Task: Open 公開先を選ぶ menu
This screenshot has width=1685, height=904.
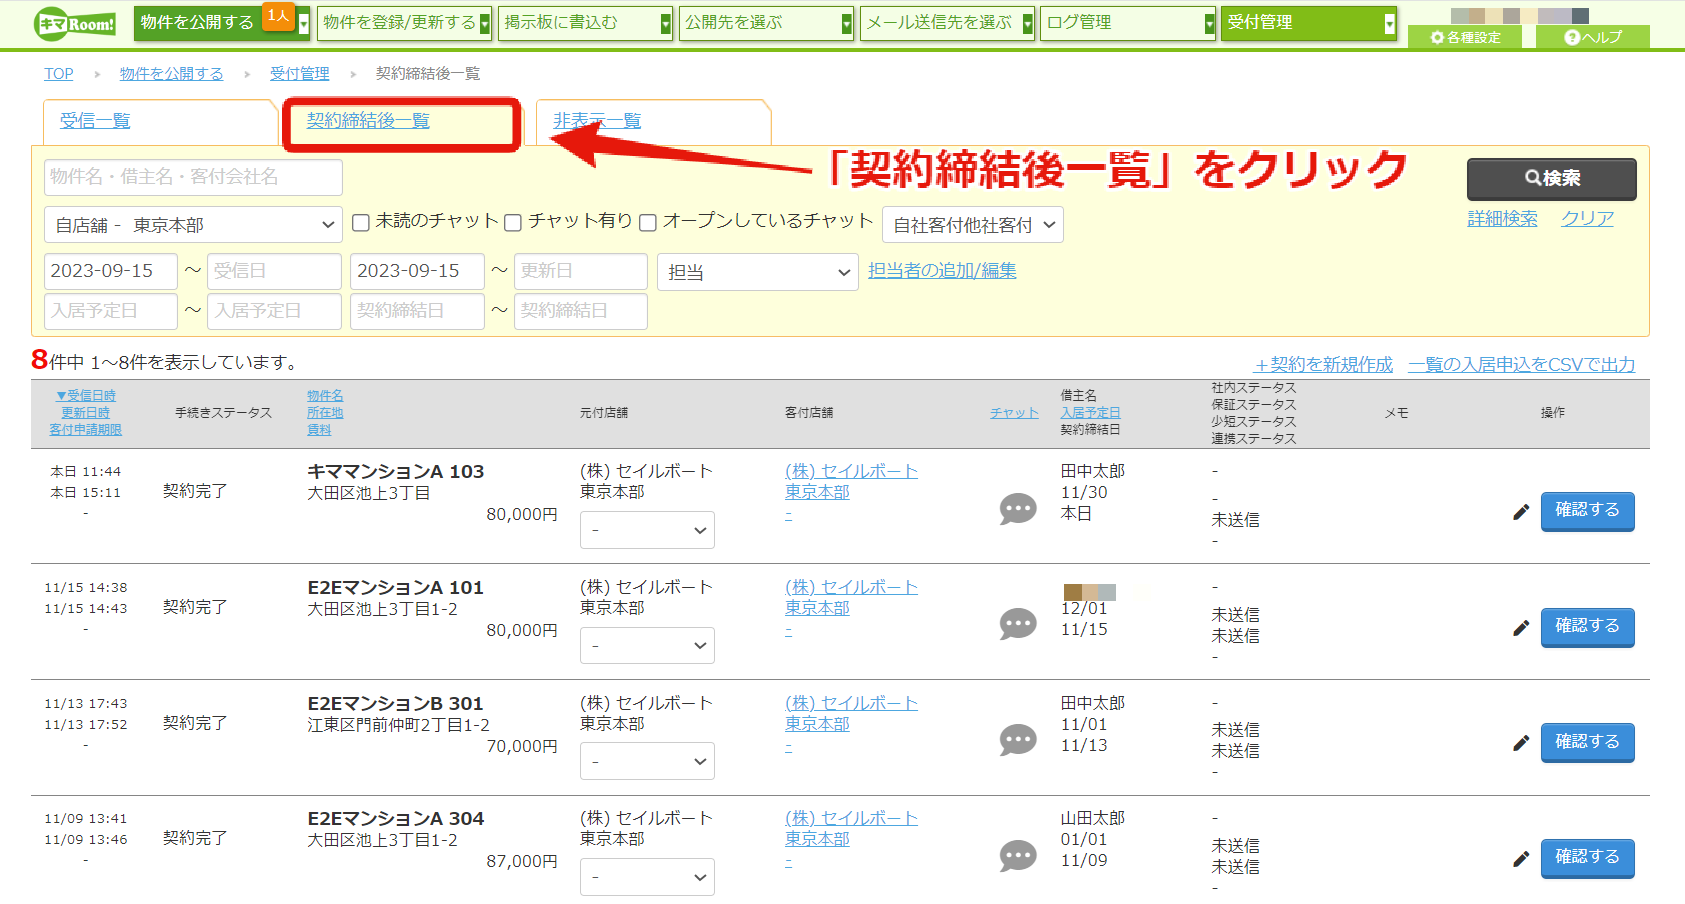Action: point(766,22)
